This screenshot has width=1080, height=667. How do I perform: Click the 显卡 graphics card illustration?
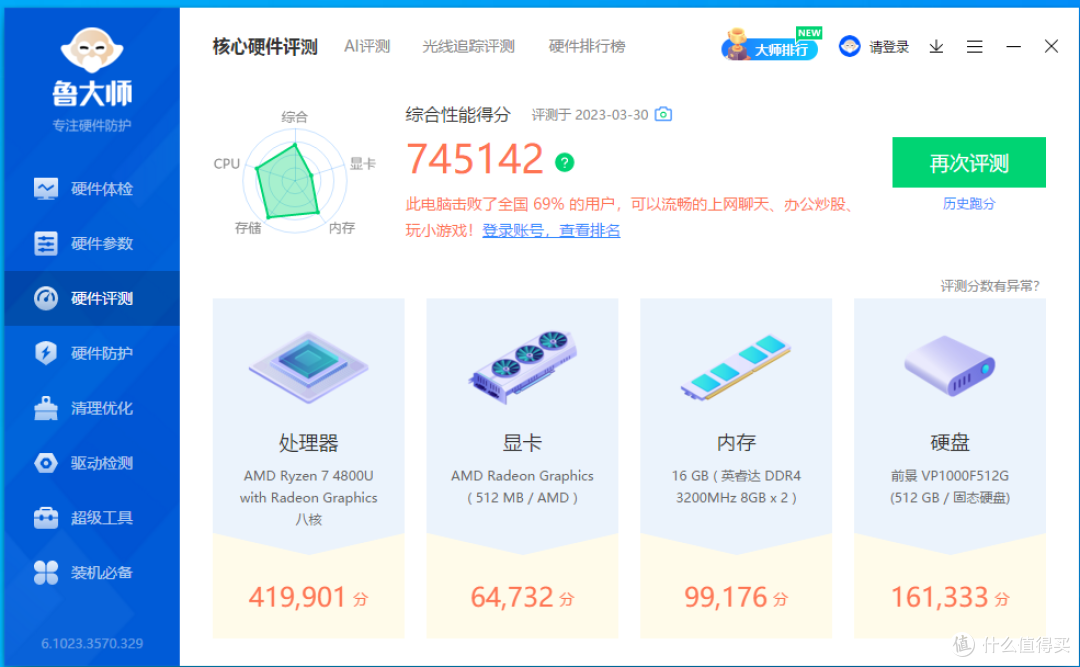point(522,367)
